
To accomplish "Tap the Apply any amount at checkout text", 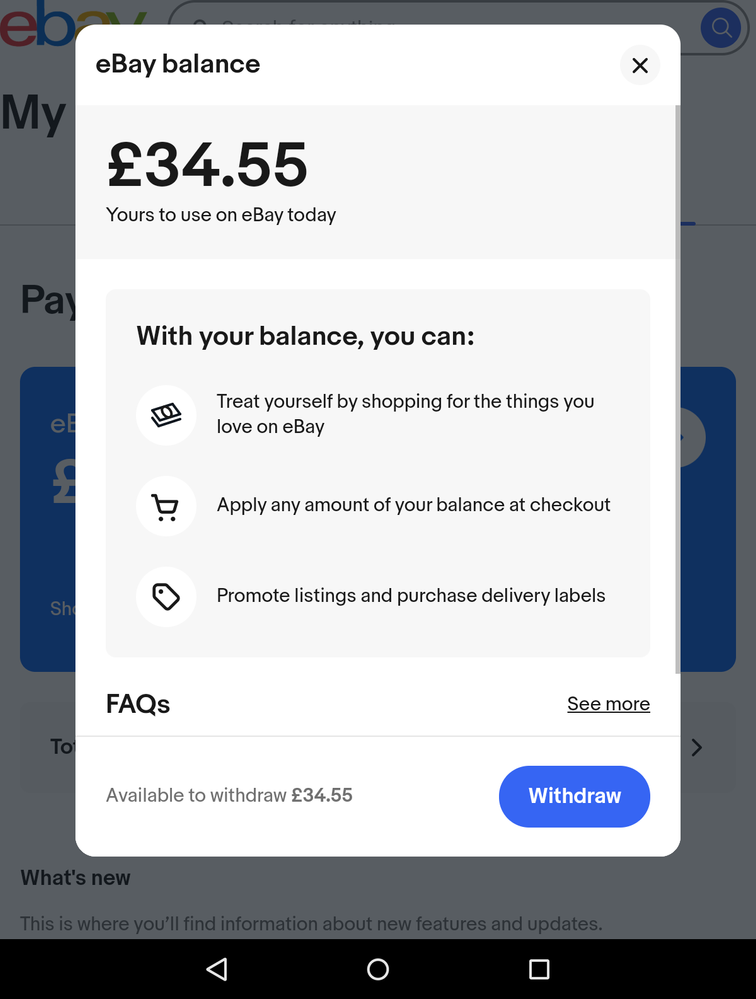I will pyautogui.click(x=413, y=505).
